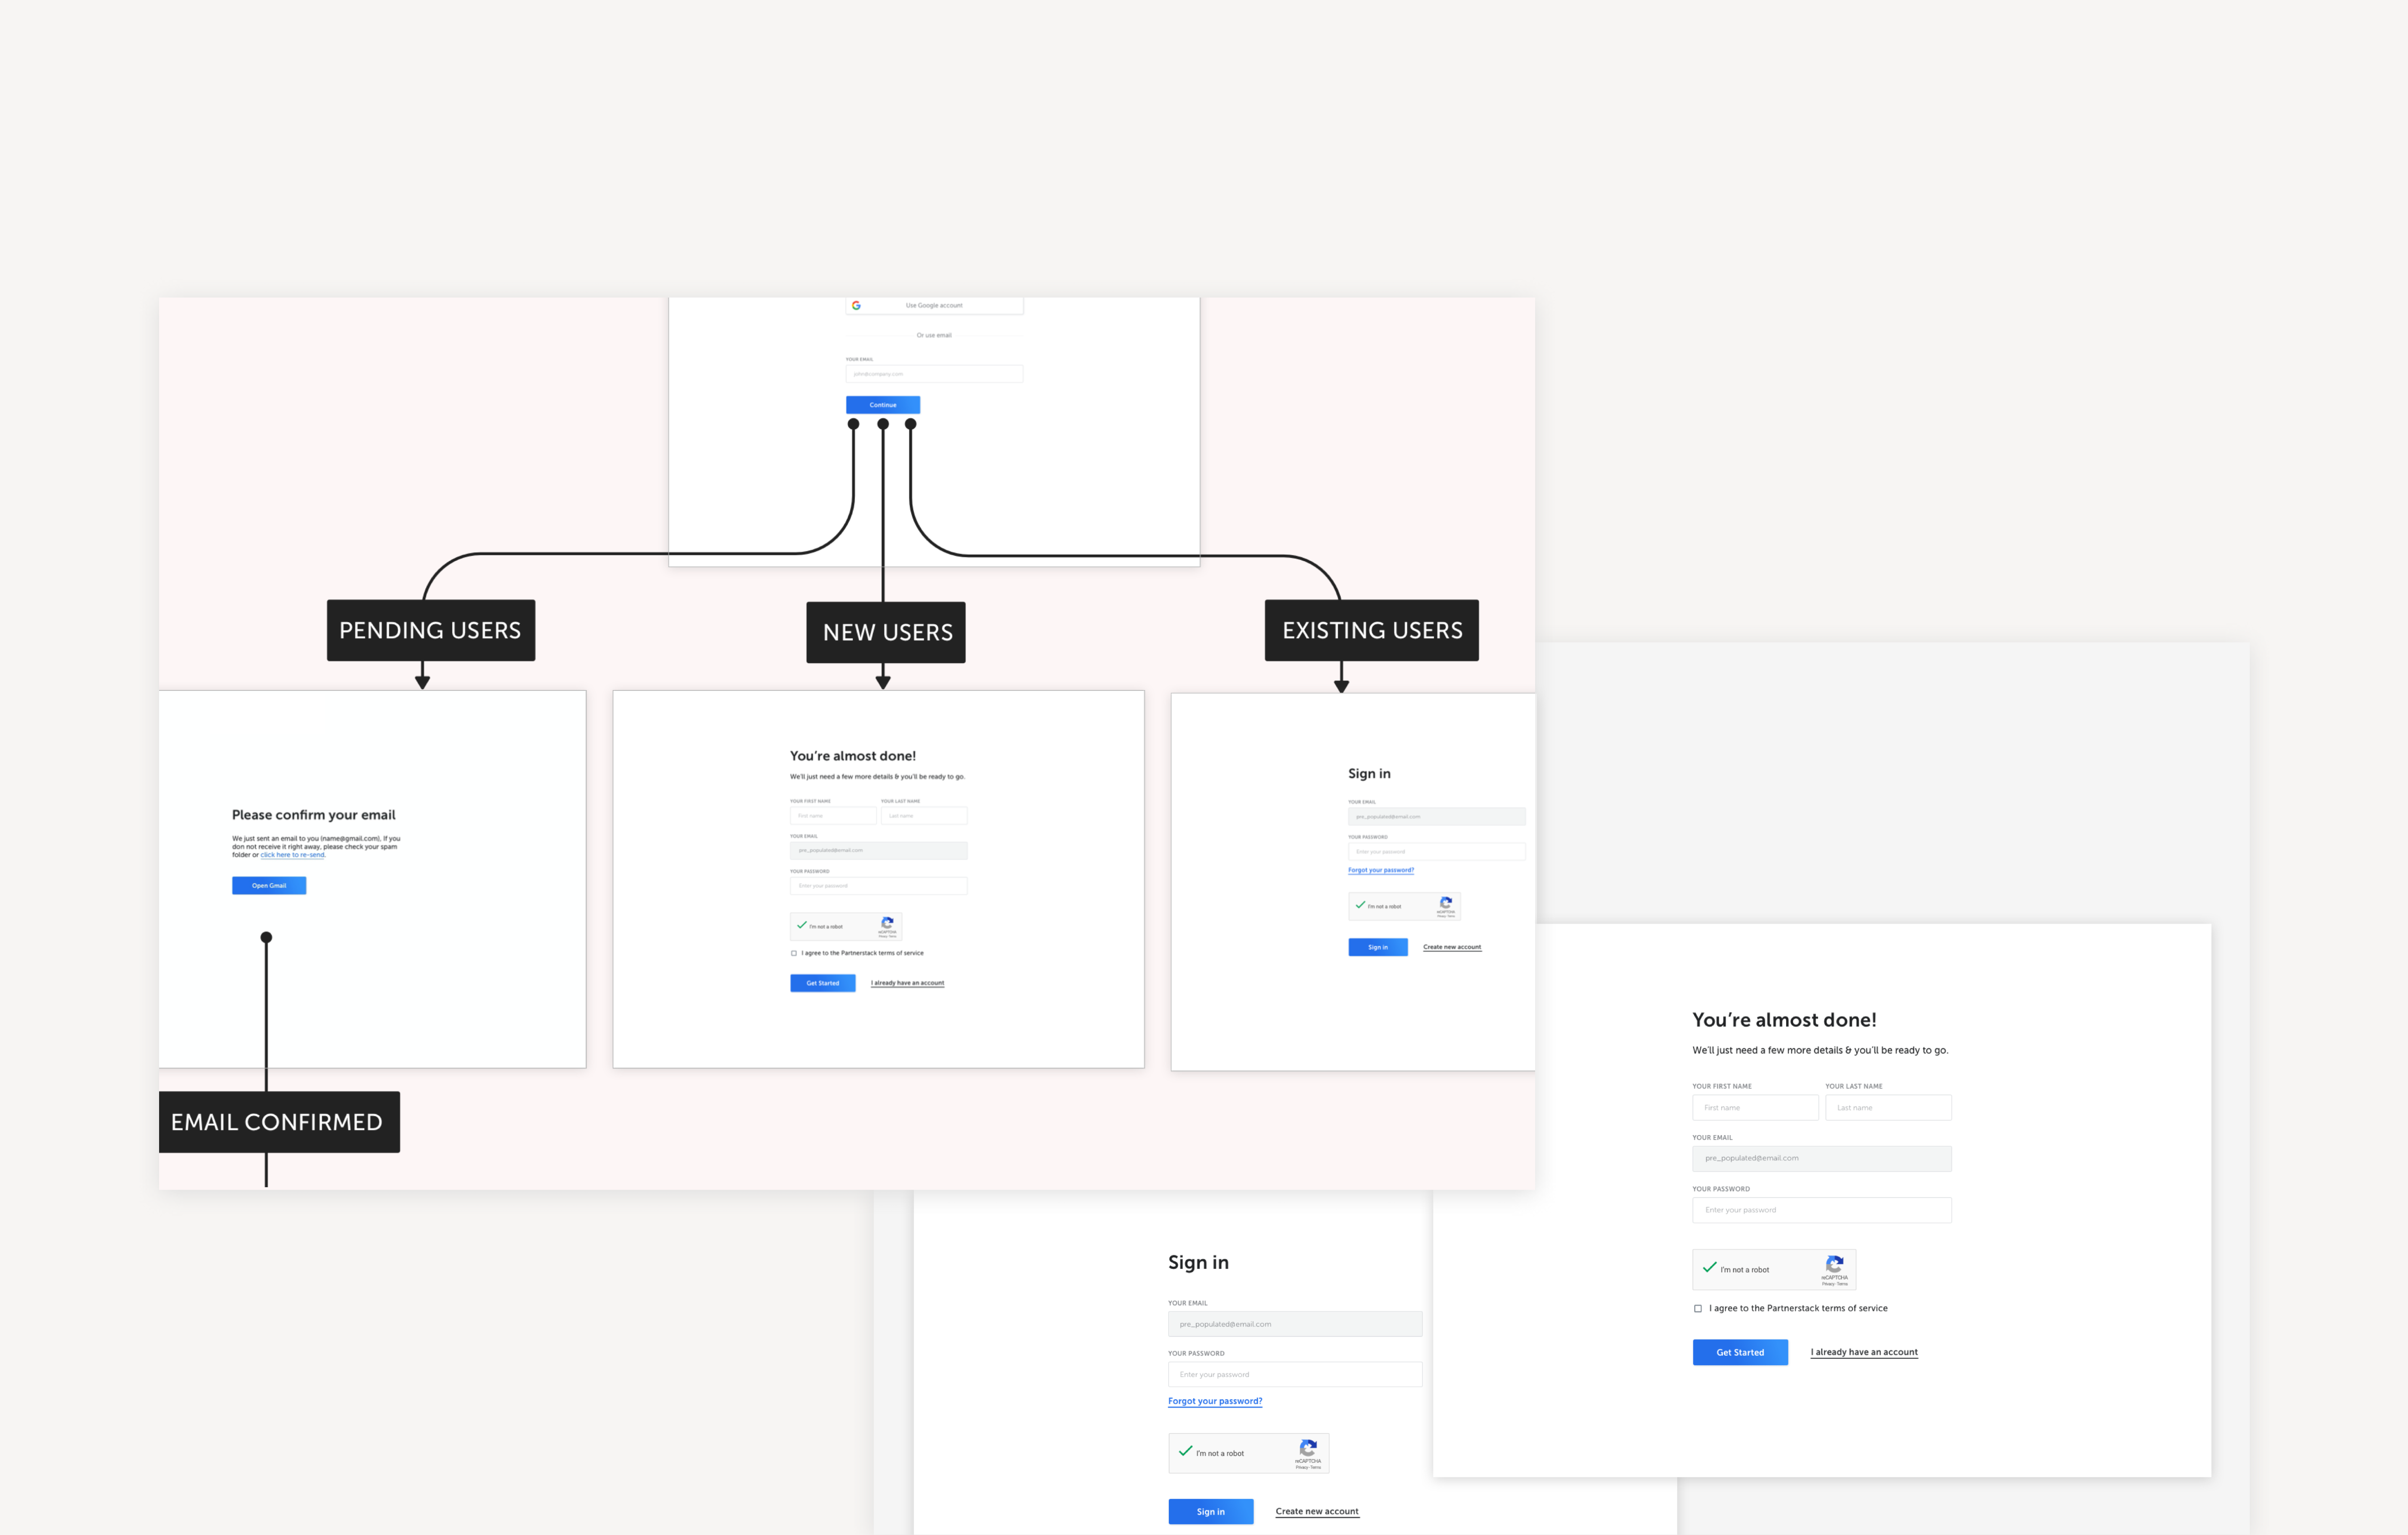Click reCAPTCHA logo in large almost-done form
Viewport: 2408px width, 1535px height.
[1834, 1264]
